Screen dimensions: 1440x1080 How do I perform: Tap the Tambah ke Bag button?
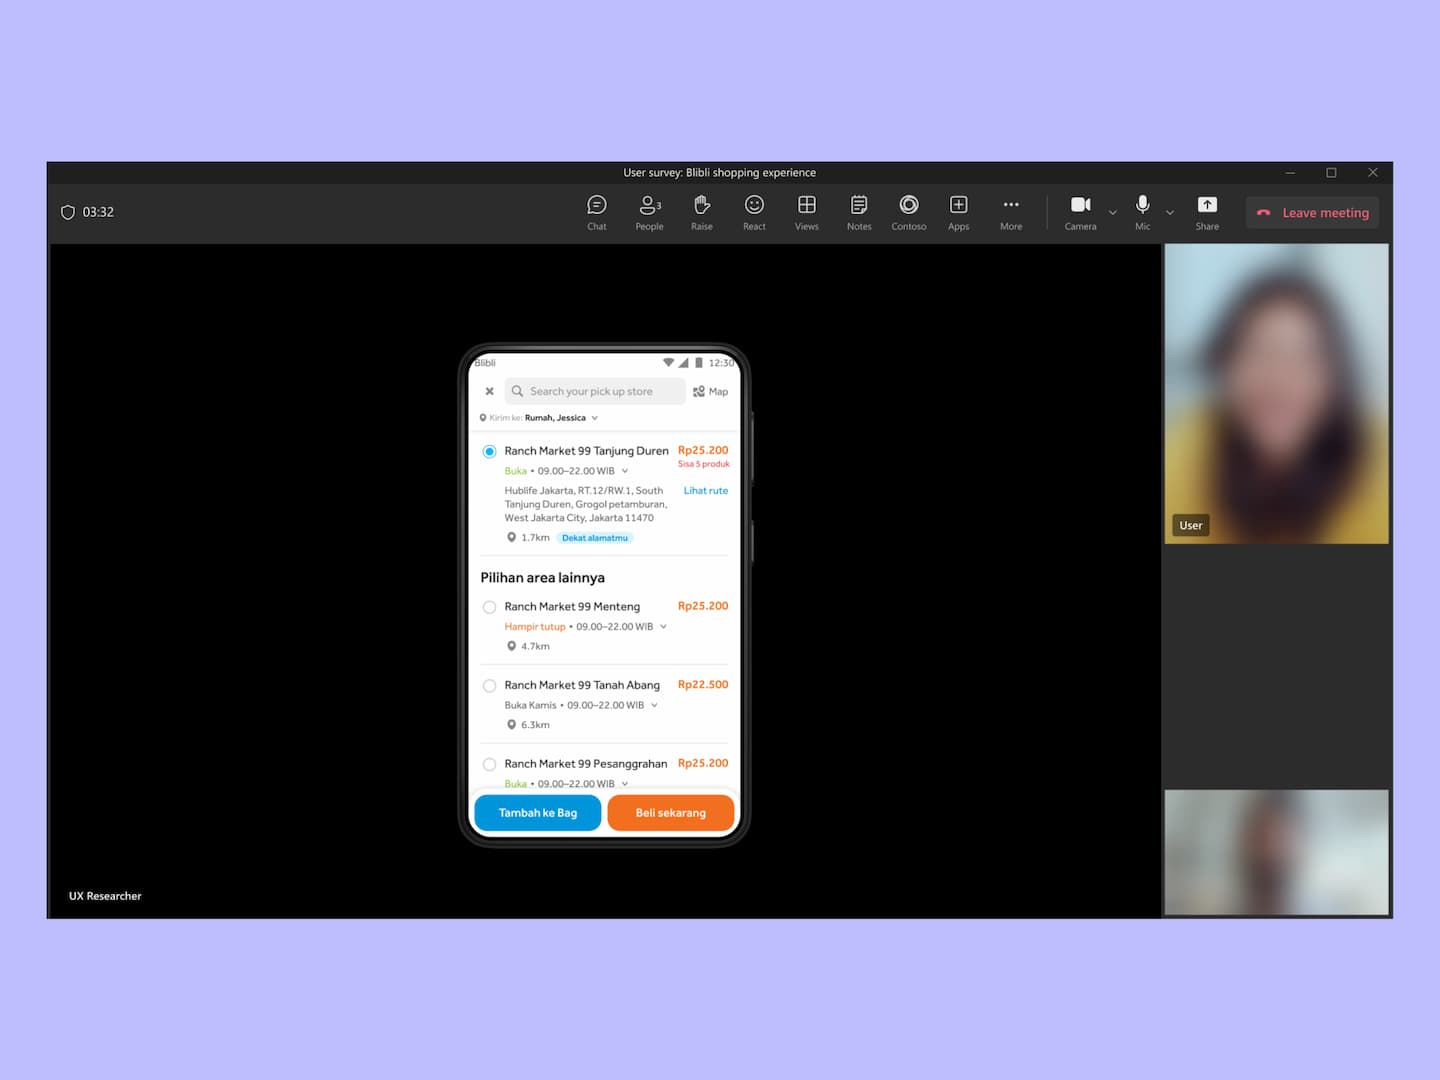point(538,813)
